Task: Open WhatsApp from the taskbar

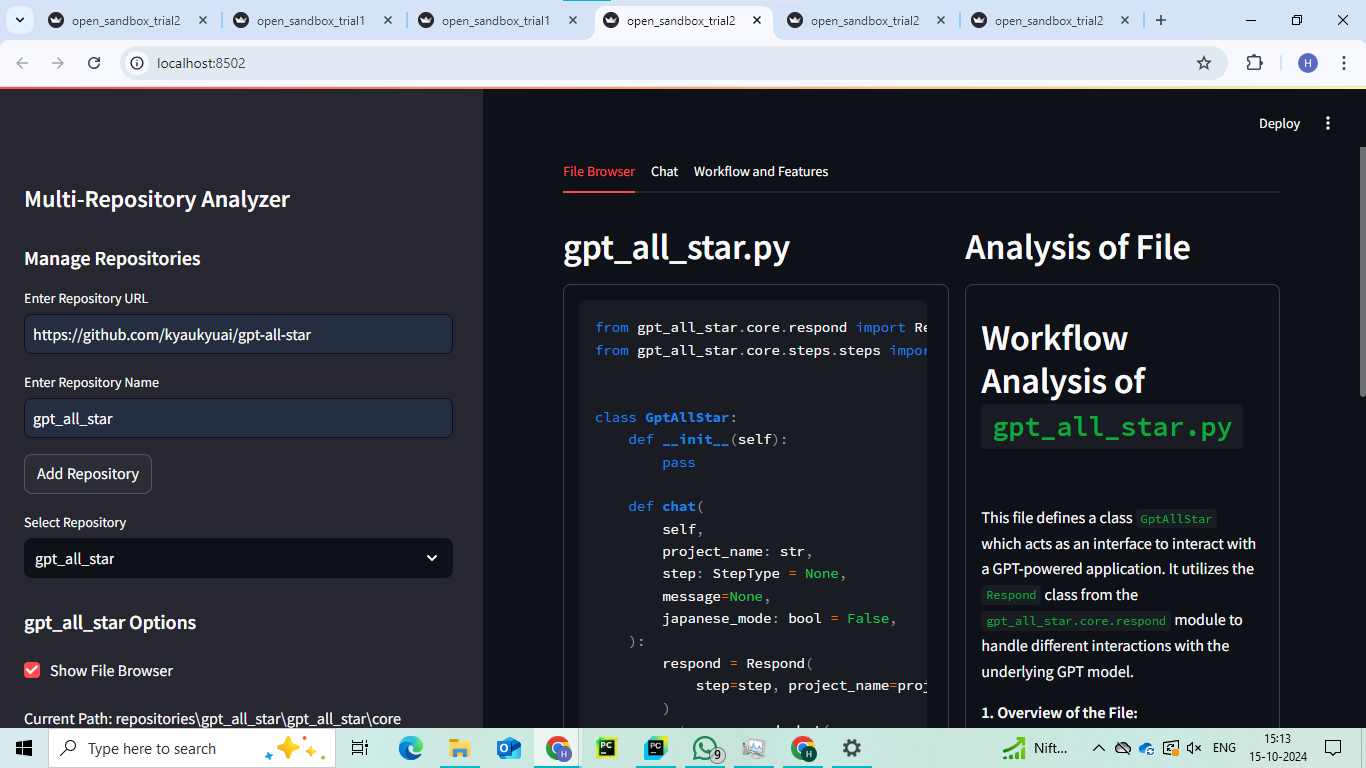Action: (x=706, y=748)
